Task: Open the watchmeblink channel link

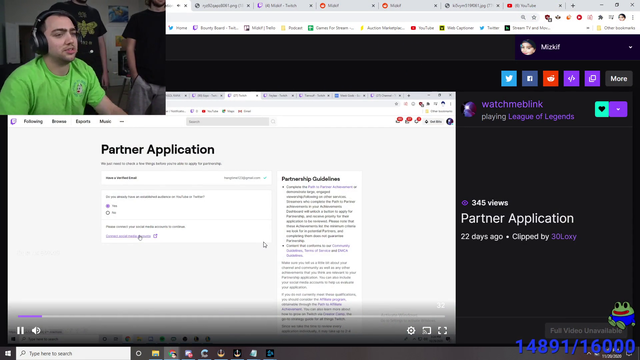Action: point(512,104)
